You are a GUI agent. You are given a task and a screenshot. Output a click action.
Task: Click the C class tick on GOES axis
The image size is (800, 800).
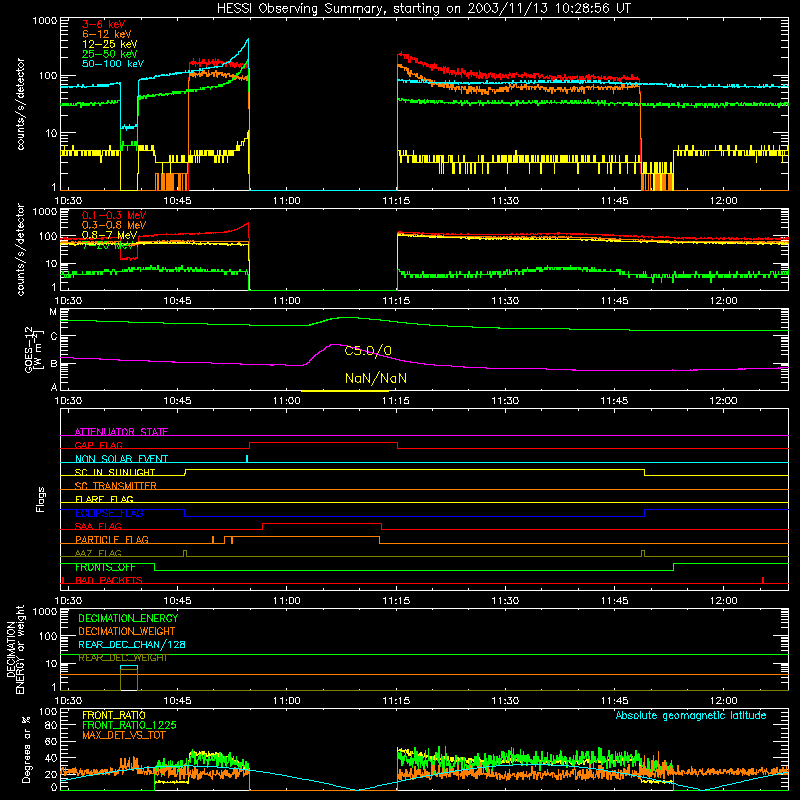pyautogui.click(x=54, y=336)
